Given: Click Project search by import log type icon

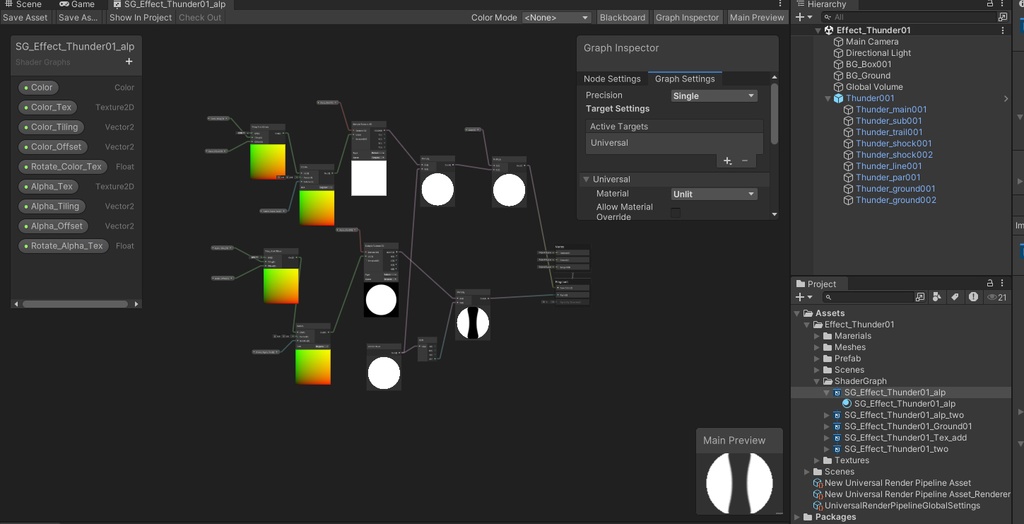Looking at the screenshot, I should [x=973, y=297].
